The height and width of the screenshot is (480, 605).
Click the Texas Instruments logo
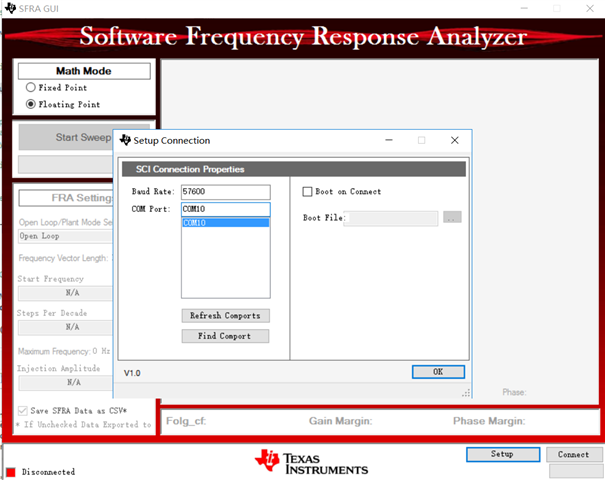click(x=311, y=462)
